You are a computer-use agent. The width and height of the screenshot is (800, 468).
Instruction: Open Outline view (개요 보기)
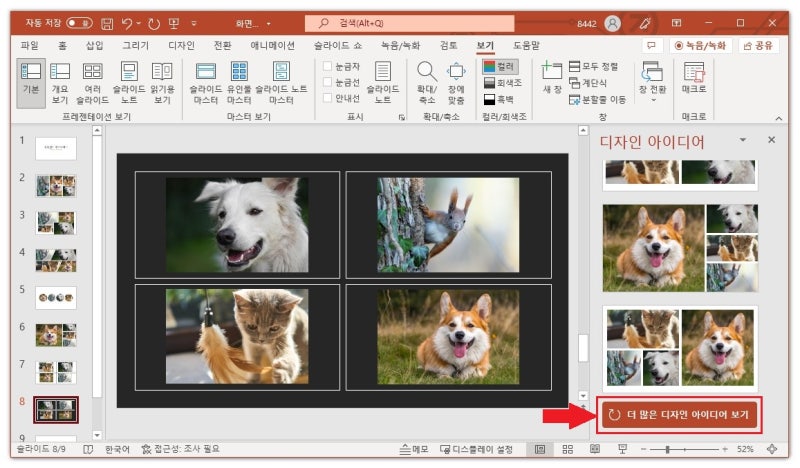click(60, 83)
